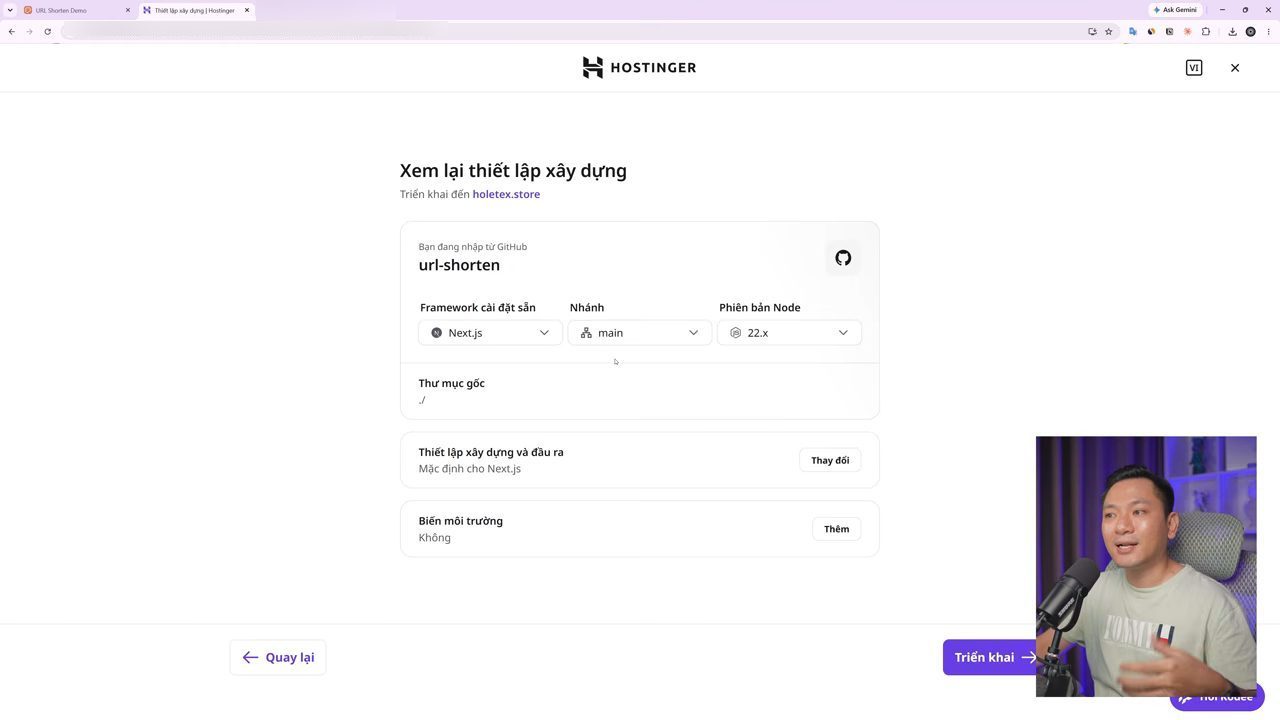Click the Thêm button for environment variables
Viewport: 1280px width, 720px height.
pos(836,529)
